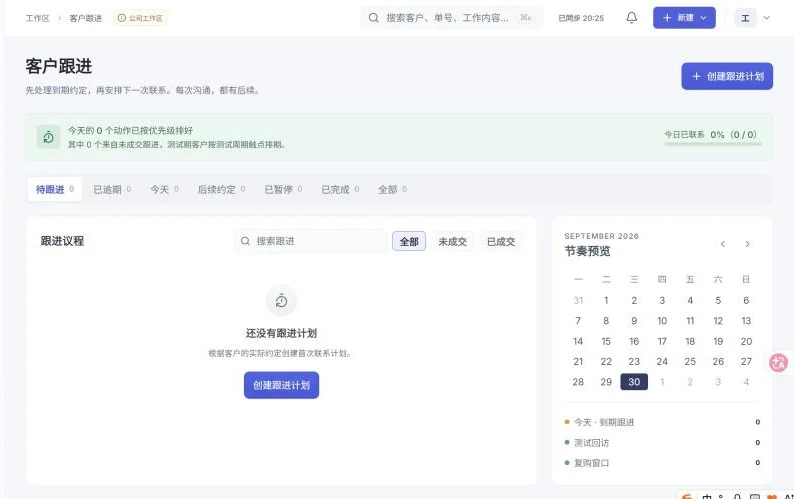This screenshot has width=794, height=499.
Task: Select the 已成交 filter
Action: [x=501, y=242]
